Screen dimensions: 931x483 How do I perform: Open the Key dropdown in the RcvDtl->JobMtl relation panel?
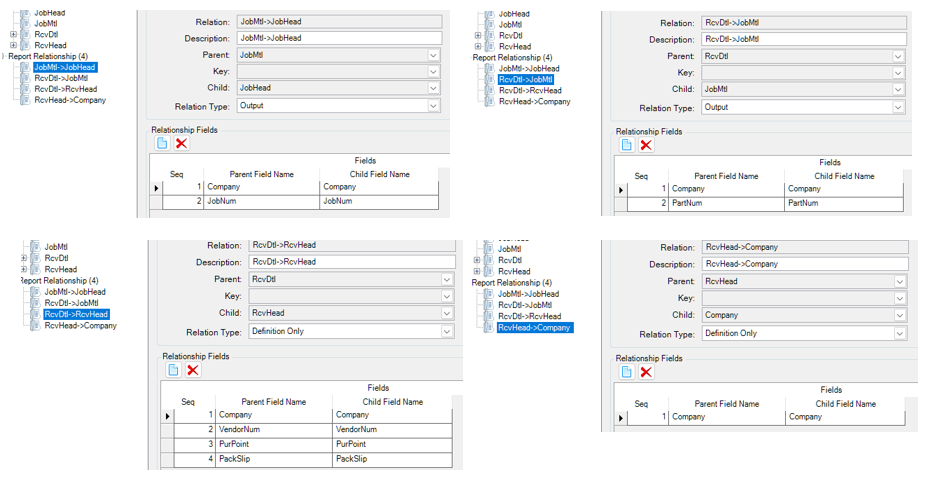click(898, 73)
